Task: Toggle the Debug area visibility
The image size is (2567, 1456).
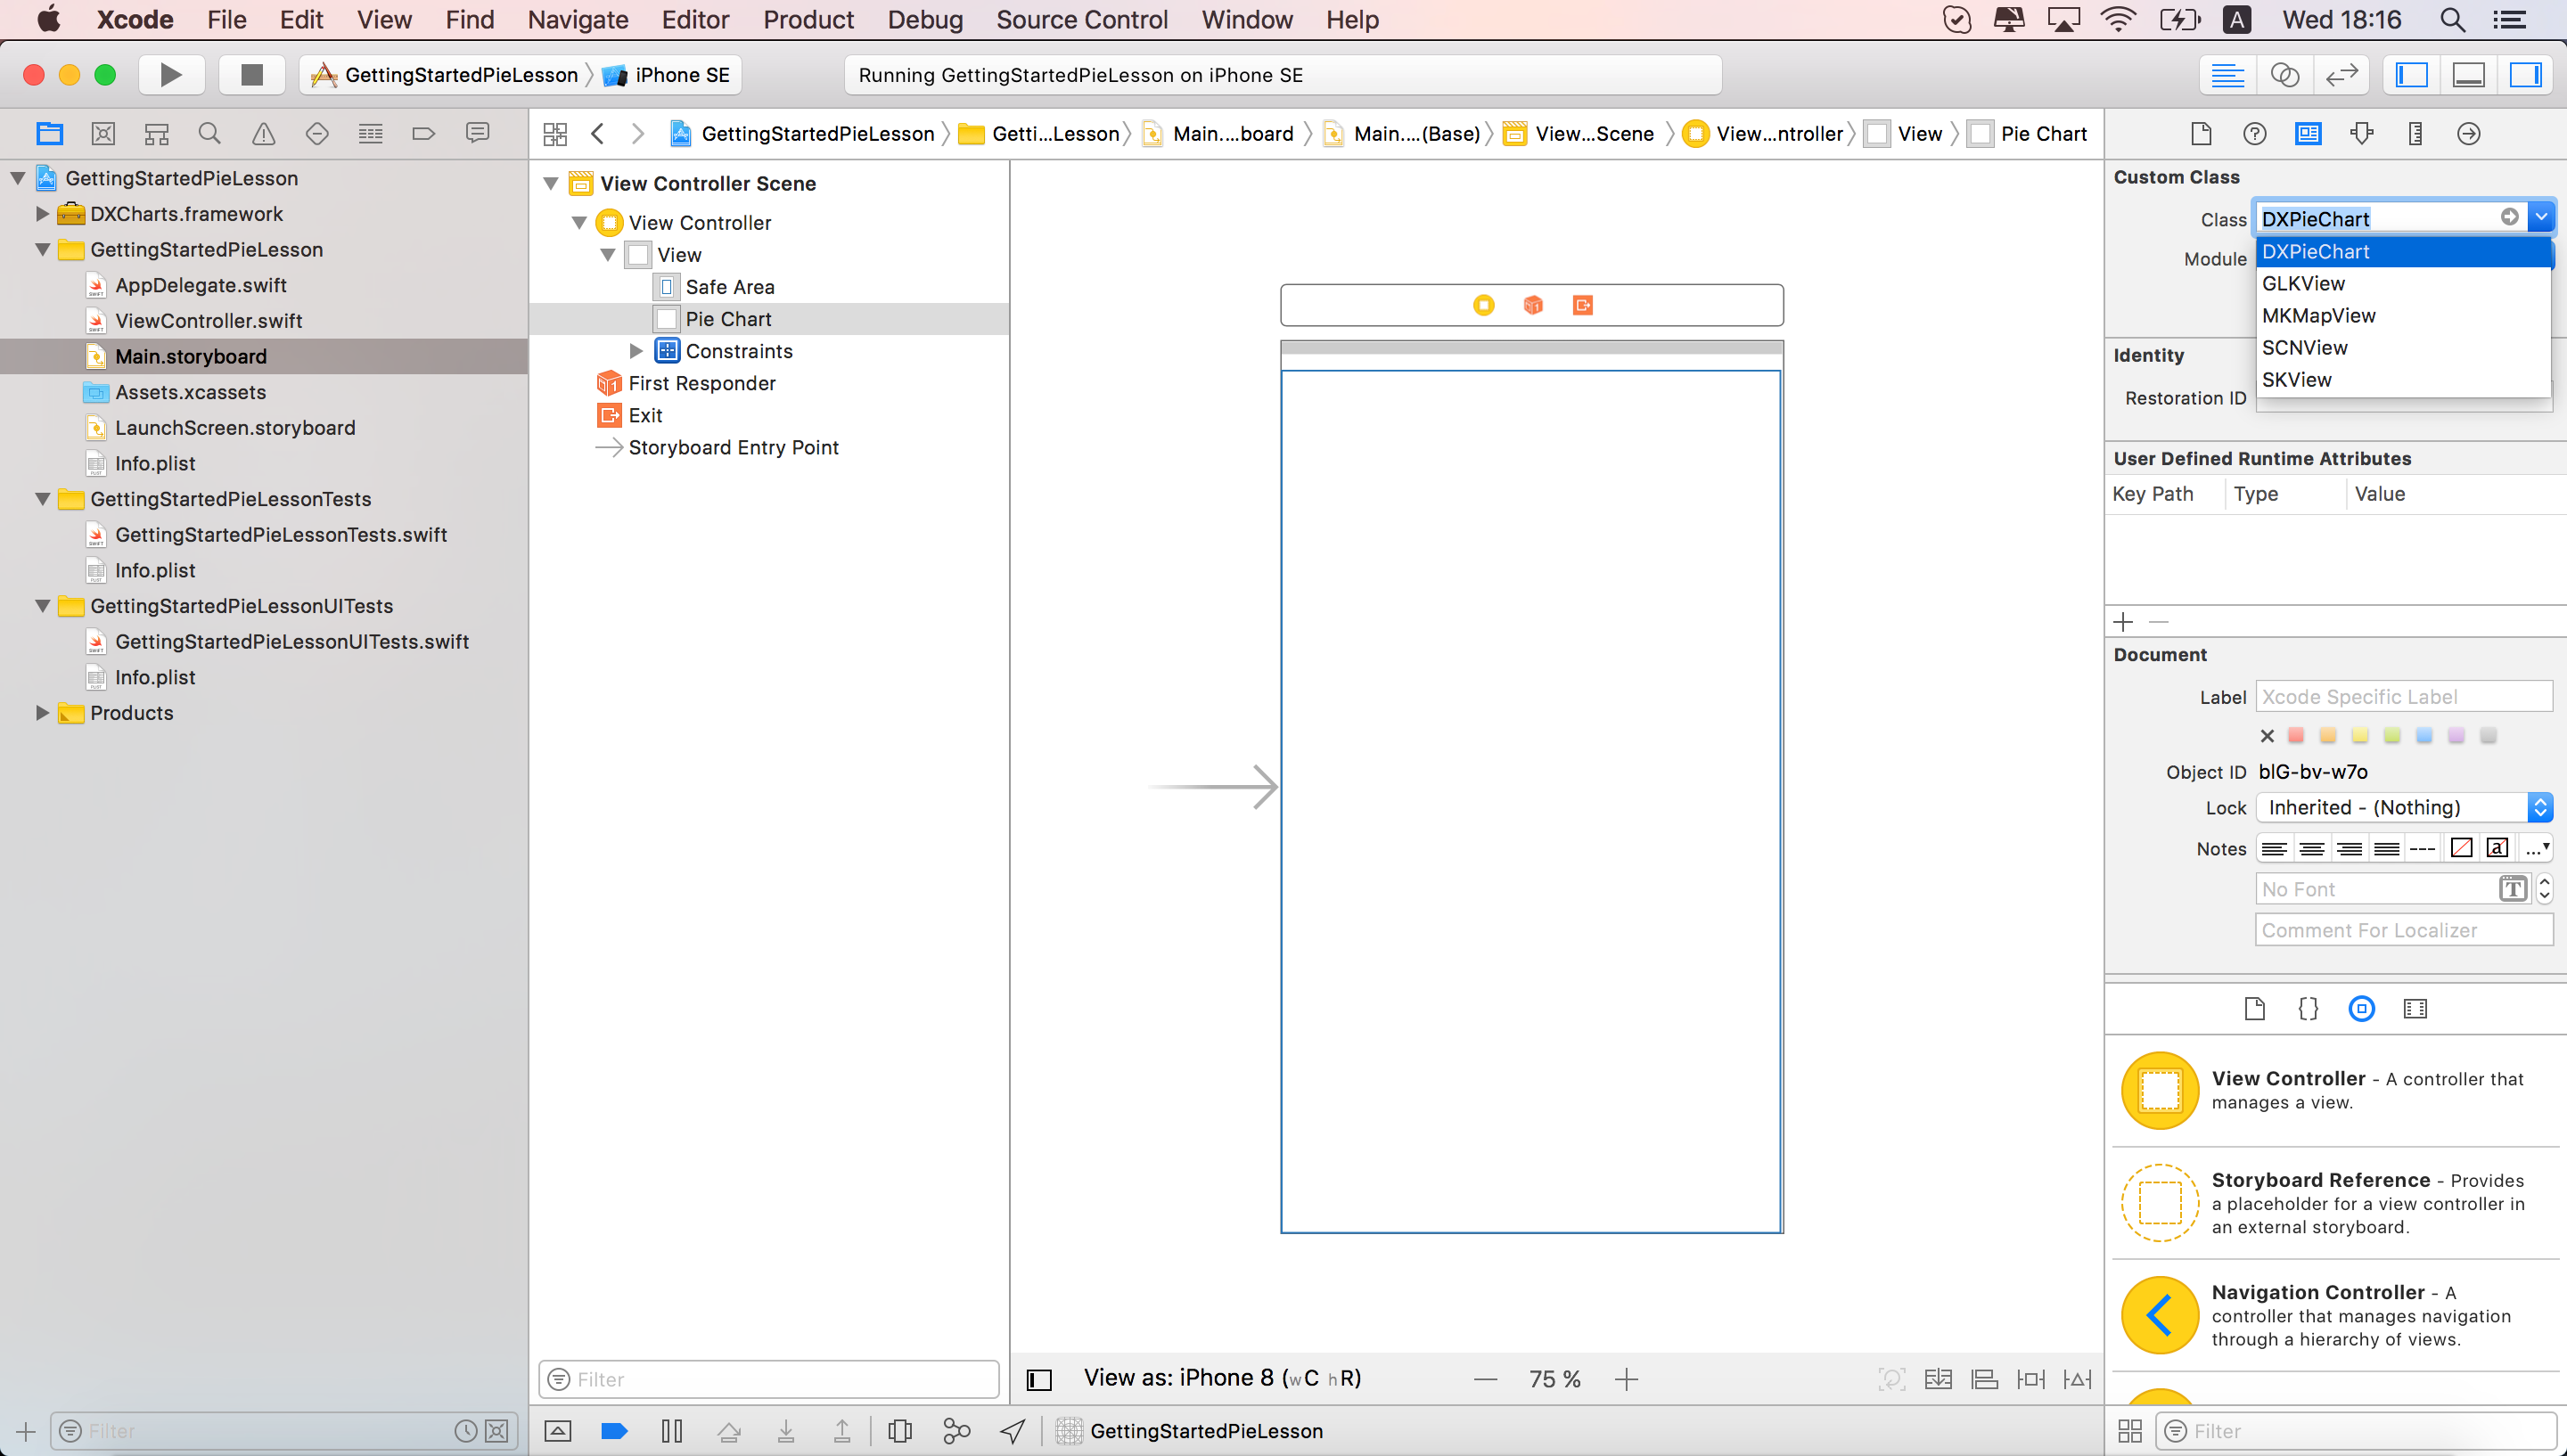Action: point(2468,75)
